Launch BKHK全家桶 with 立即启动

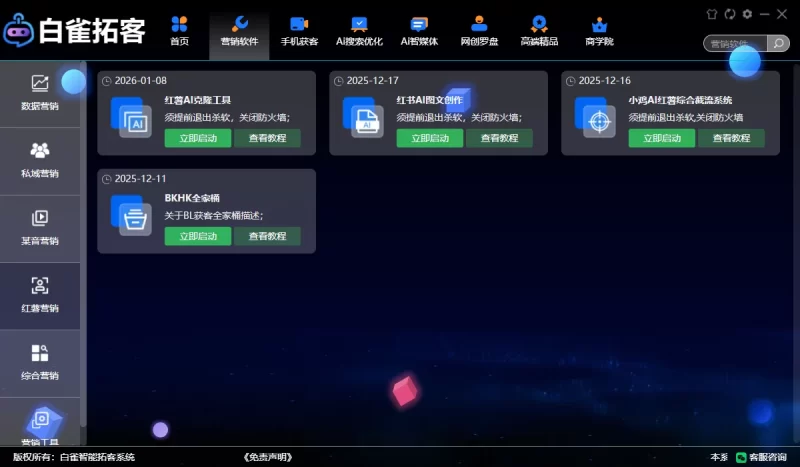coord(198,236)
